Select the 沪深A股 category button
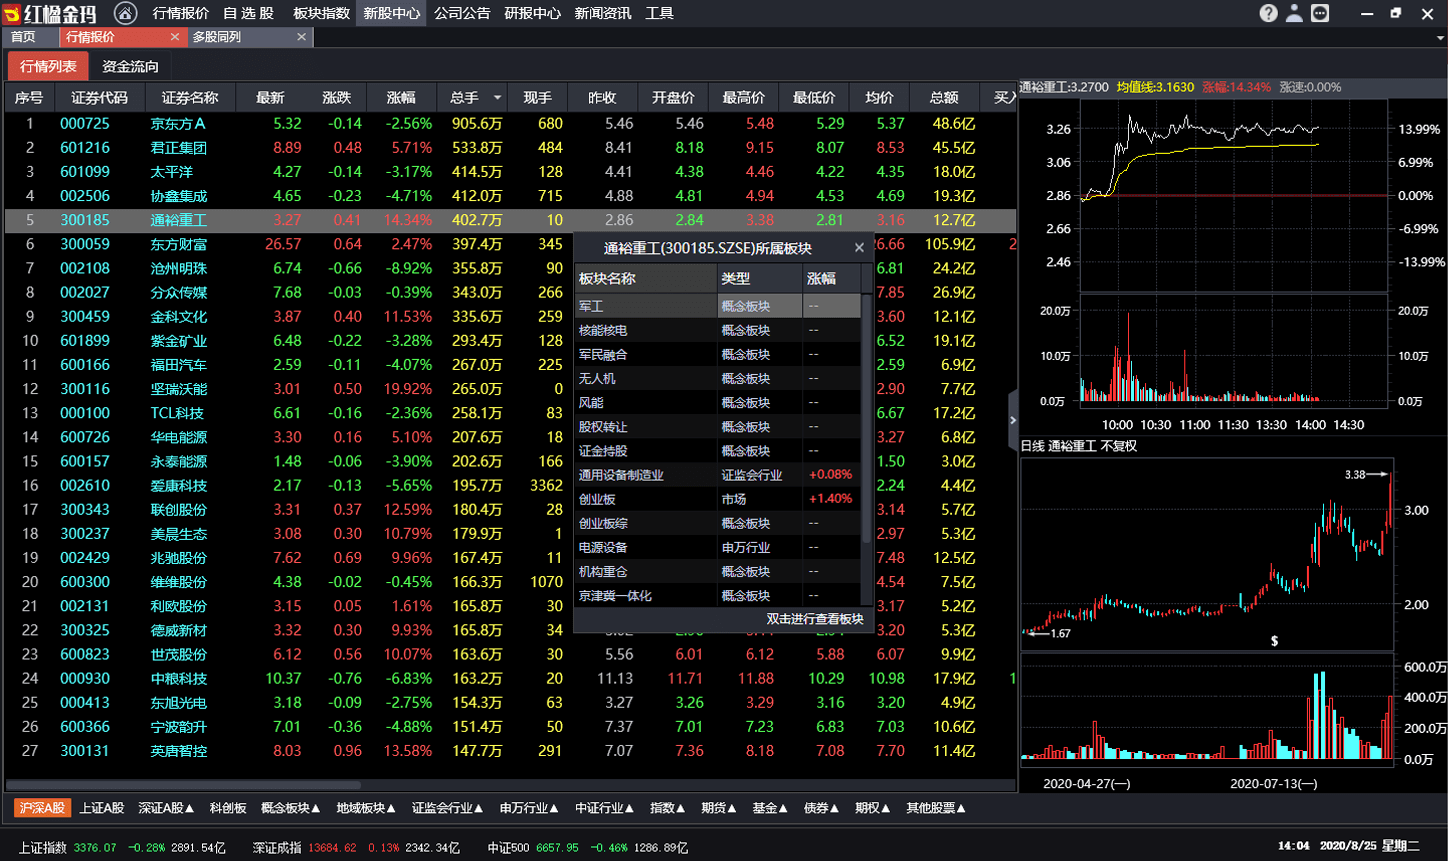 click(x=42, y=808)
